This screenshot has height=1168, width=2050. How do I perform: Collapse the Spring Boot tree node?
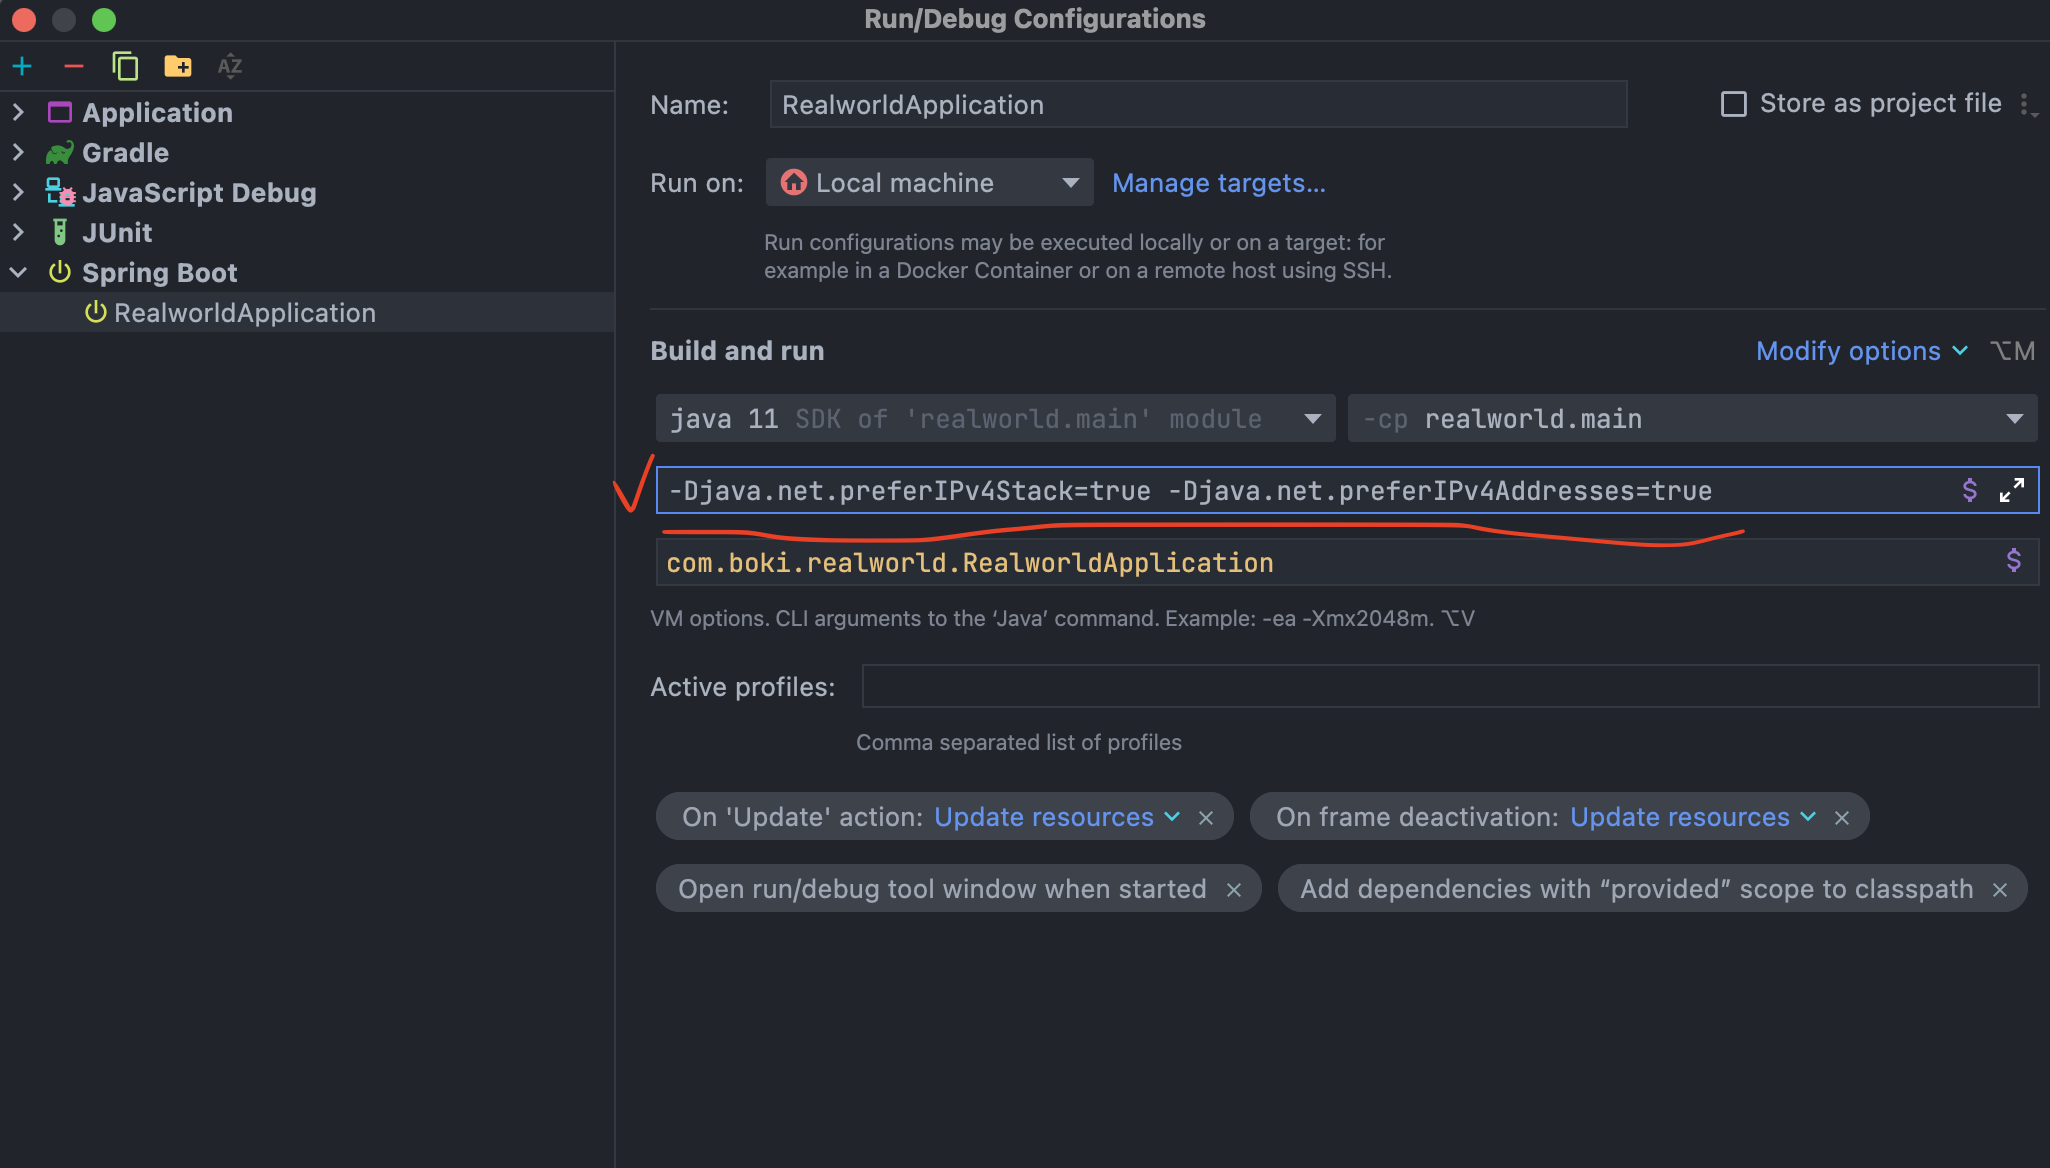(18, 272)
